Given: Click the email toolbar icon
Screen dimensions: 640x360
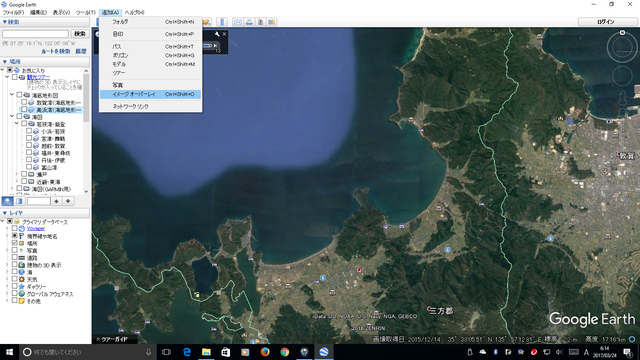Looking at the screenshot, I should point(238,22).
